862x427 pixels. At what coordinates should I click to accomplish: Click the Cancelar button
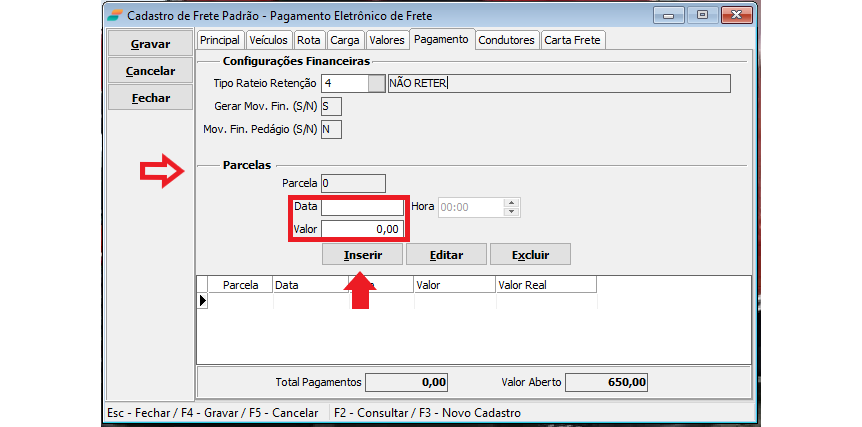[151, 71]
